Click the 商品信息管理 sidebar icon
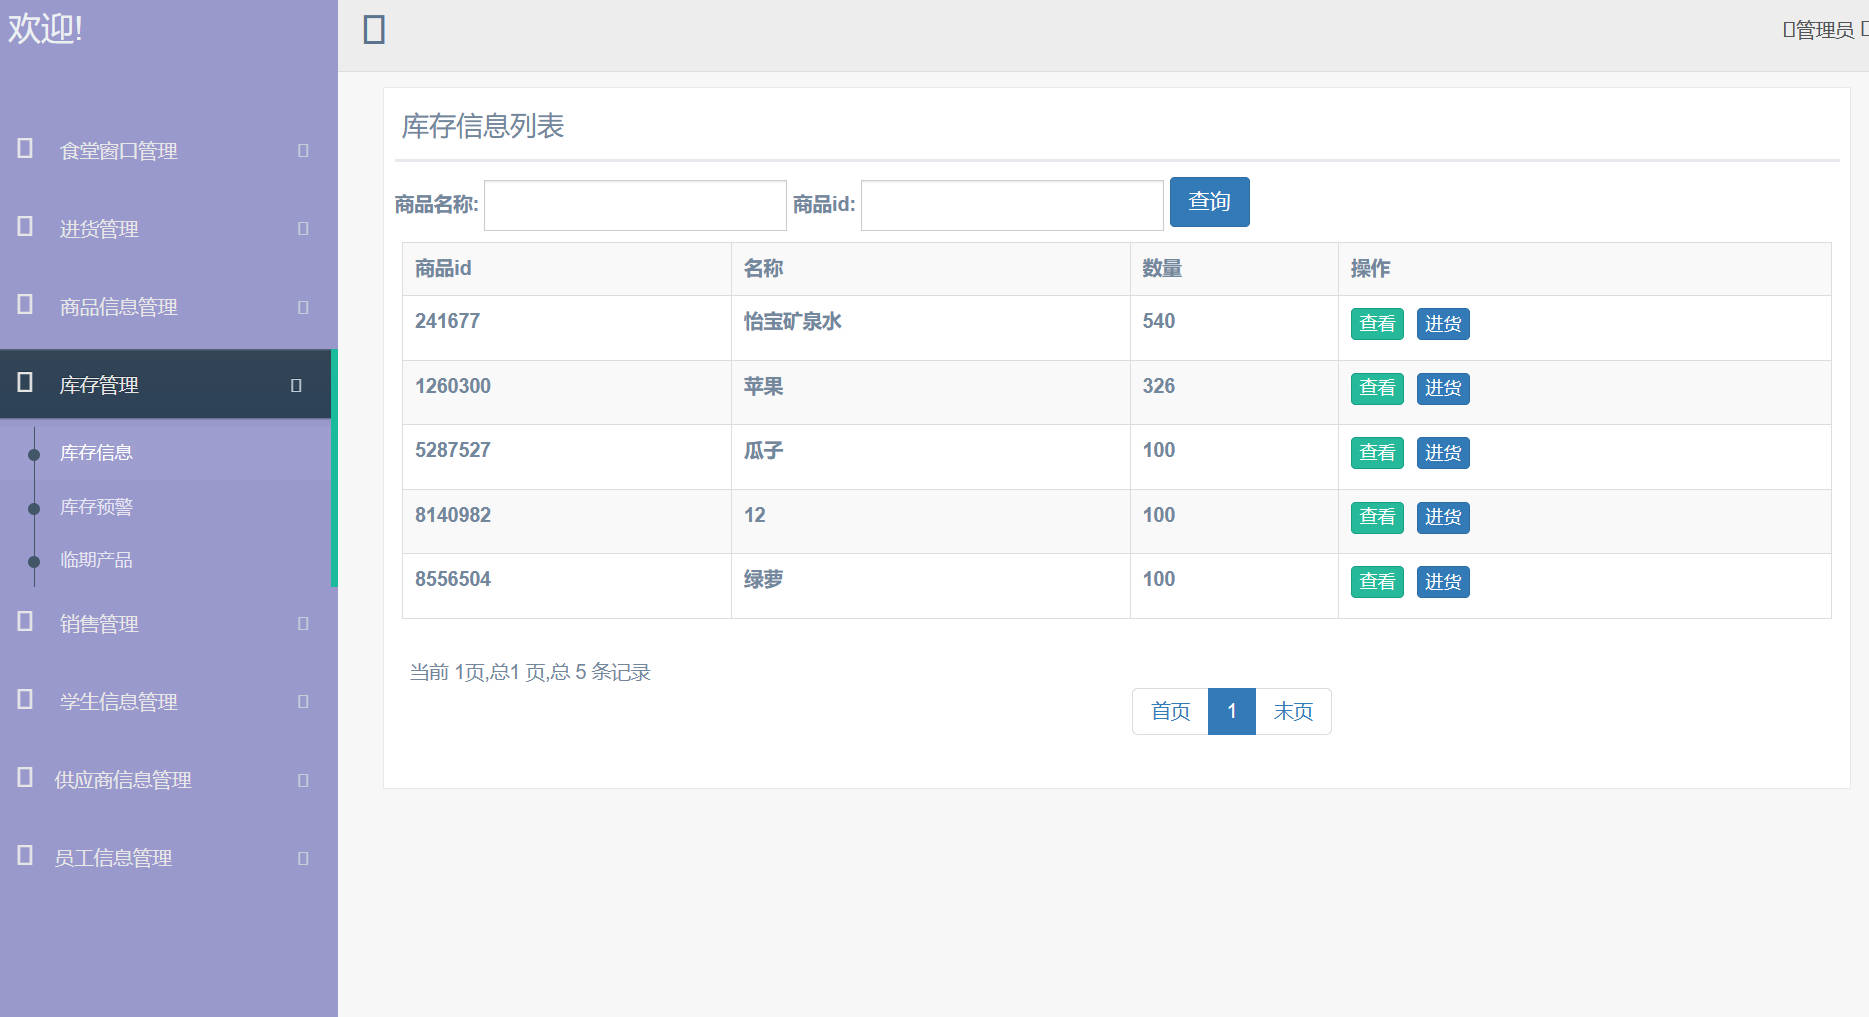 point(23,305)
